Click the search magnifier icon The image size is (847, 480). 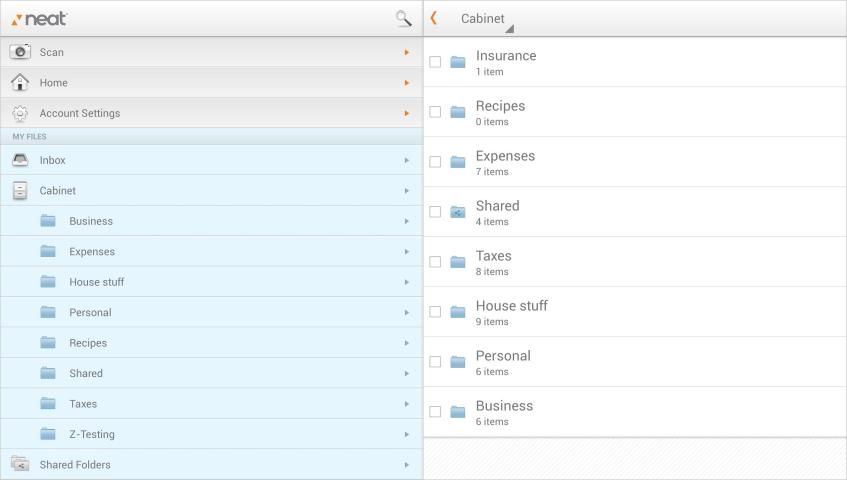403,18
